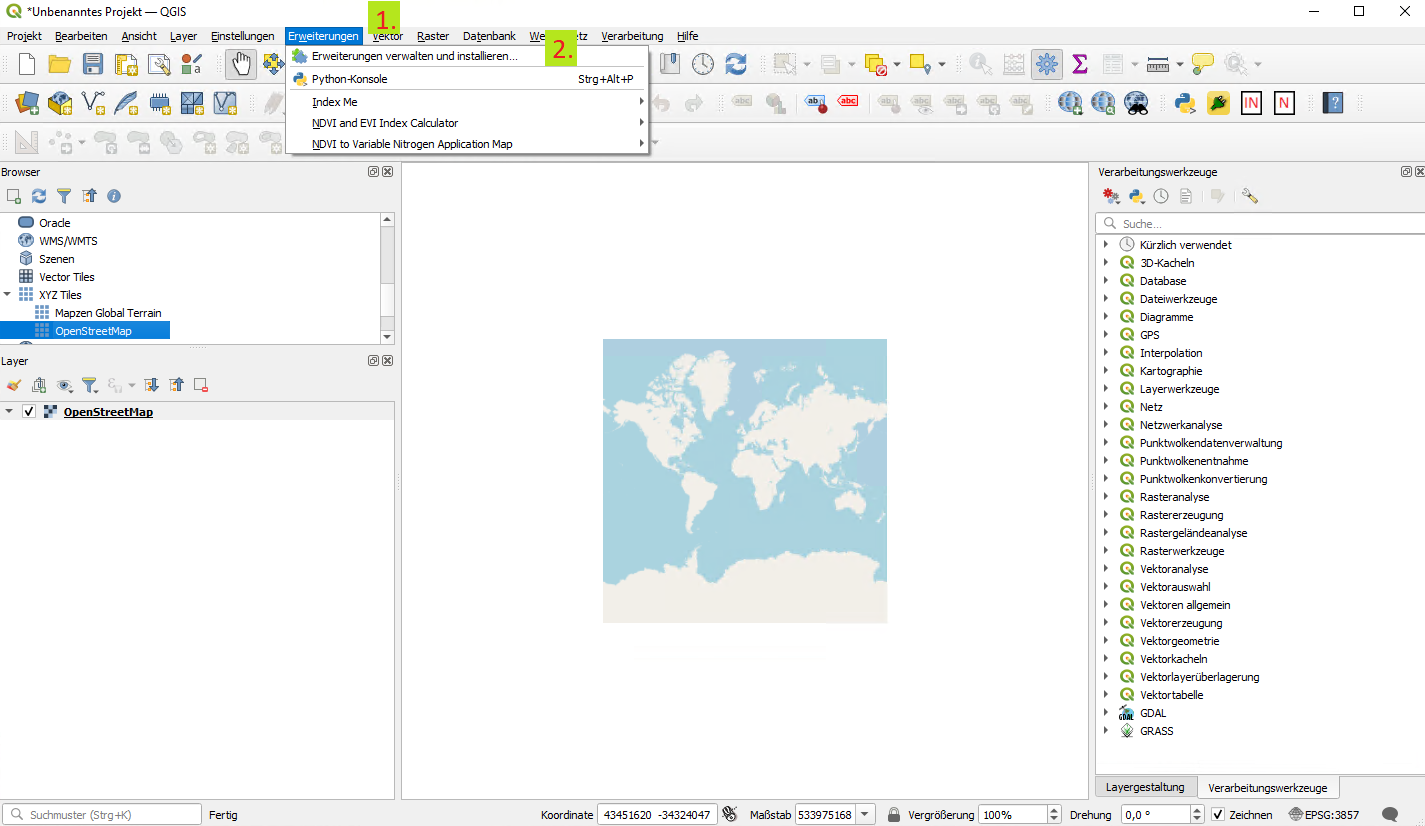Open the Index Me submenu entry
Viewport: 1425px width, 826px height.
pos(468,102)
